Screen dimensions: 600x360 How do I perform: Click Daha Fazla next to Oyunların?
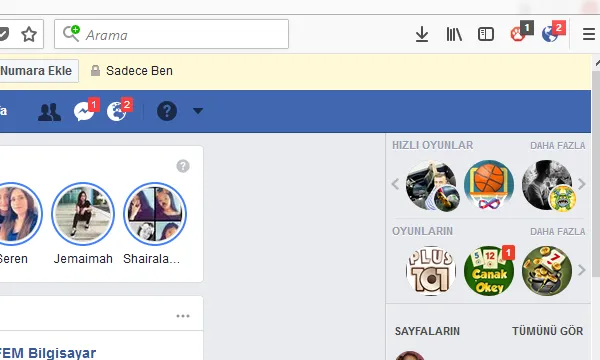[x=558, y=232]
